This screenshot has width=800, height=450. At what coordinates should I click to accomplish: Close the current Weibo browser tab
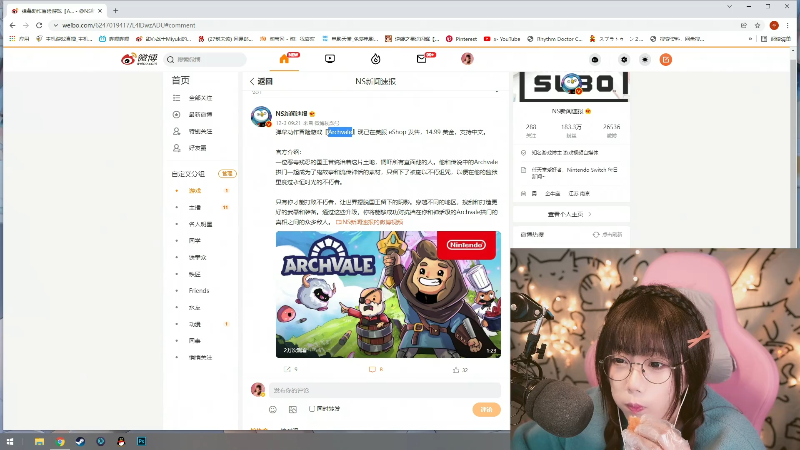point(100,10)
